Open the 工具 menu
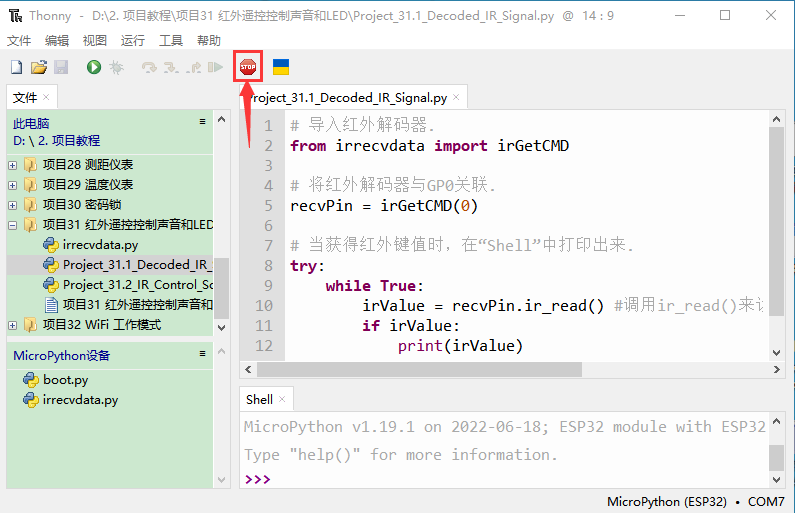795x513 pixels. (171, 41)
